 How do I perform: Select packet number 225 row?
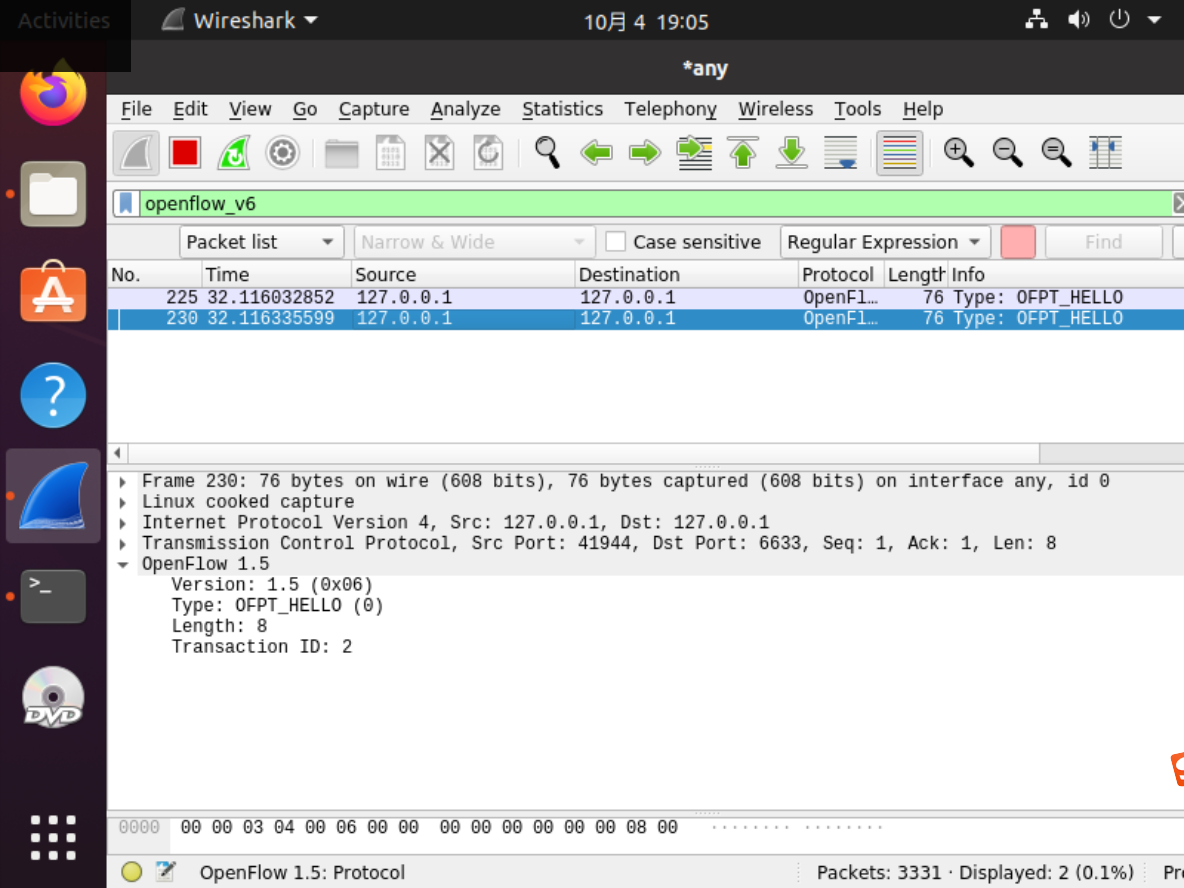[646, 298]
